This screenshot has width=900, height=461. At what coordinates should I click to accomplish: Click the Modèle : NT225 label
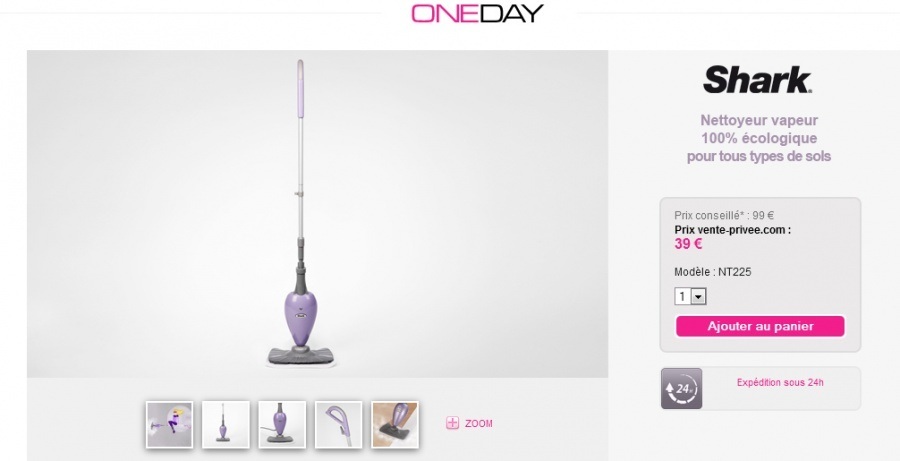(712, 272)
